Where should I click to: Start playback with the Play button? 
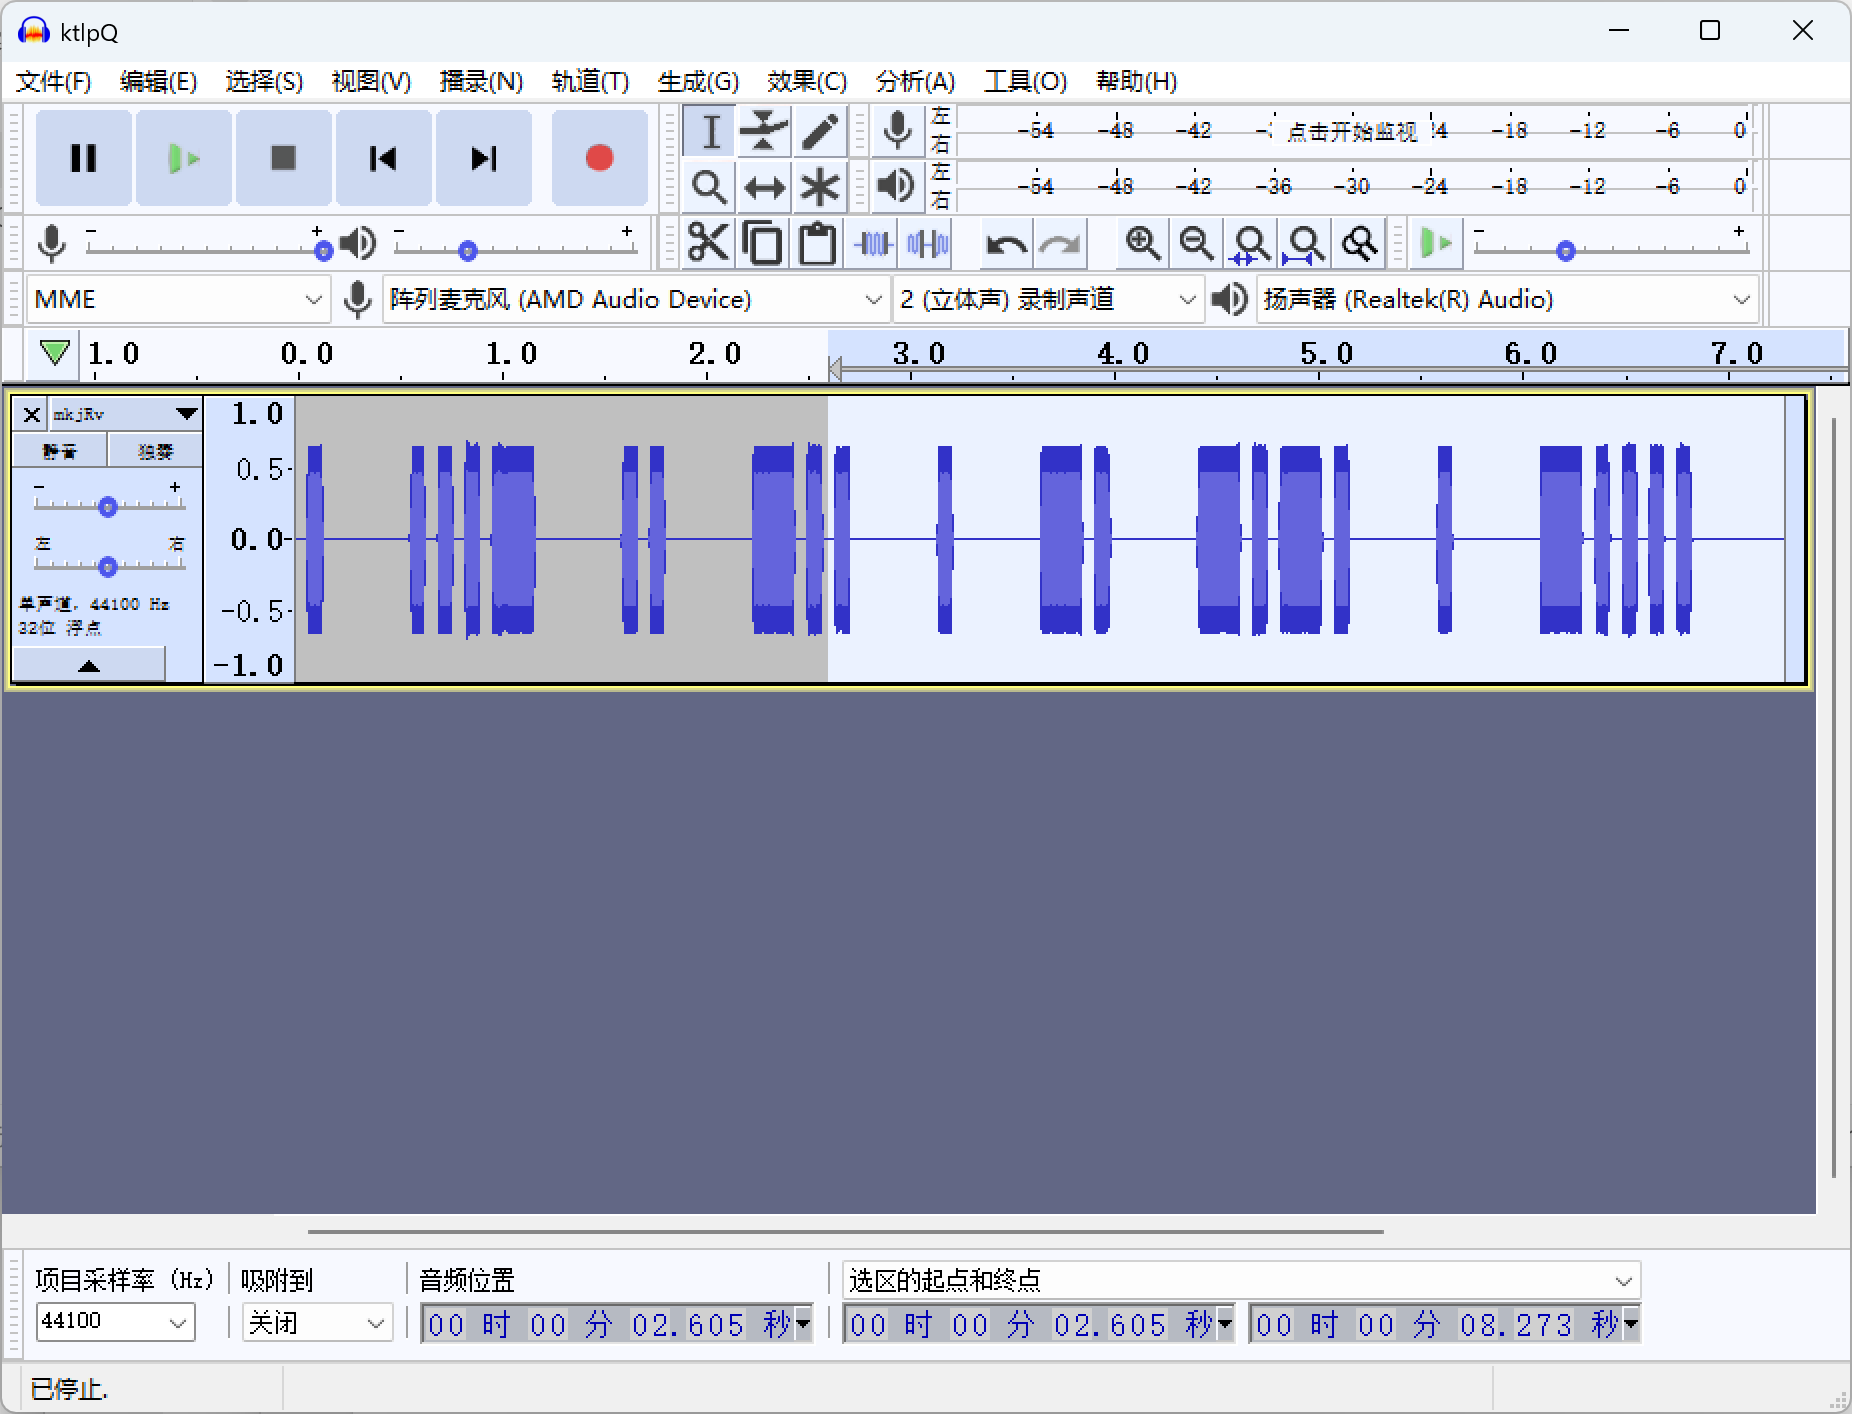pos(184,158)
